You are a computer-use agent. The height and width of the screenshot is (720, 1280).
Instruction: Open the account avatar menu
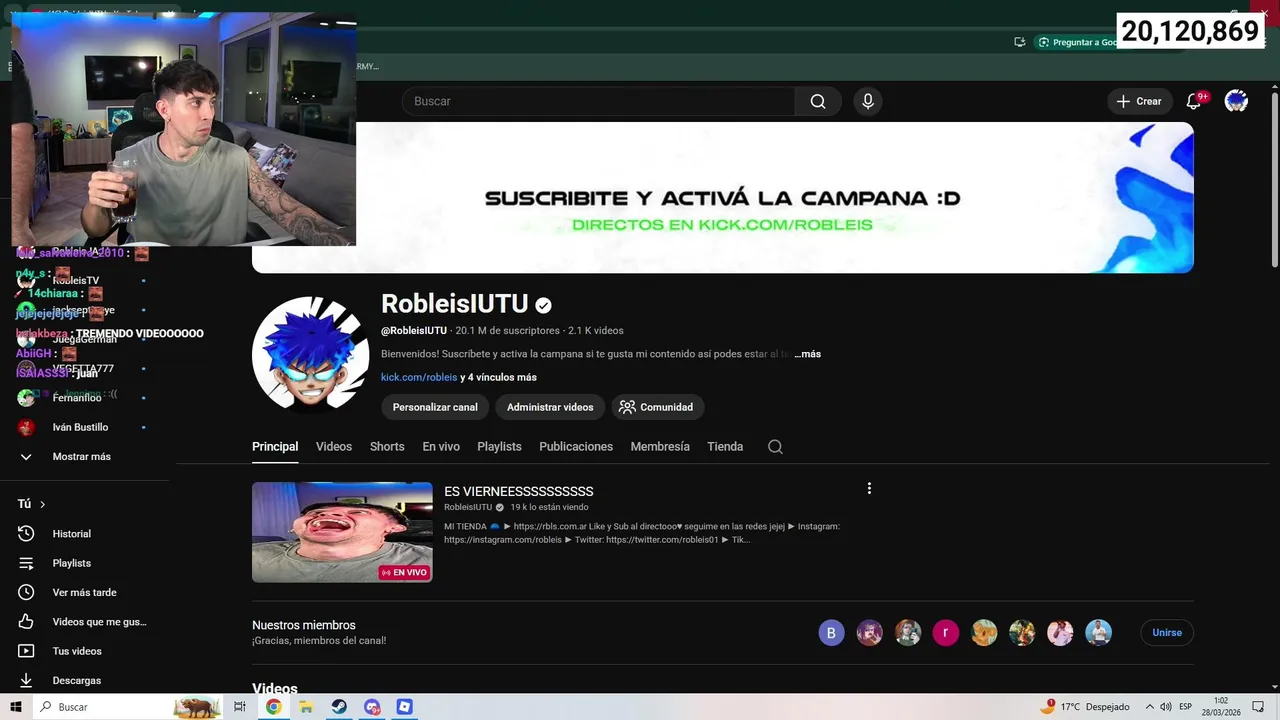[1236, 101]
